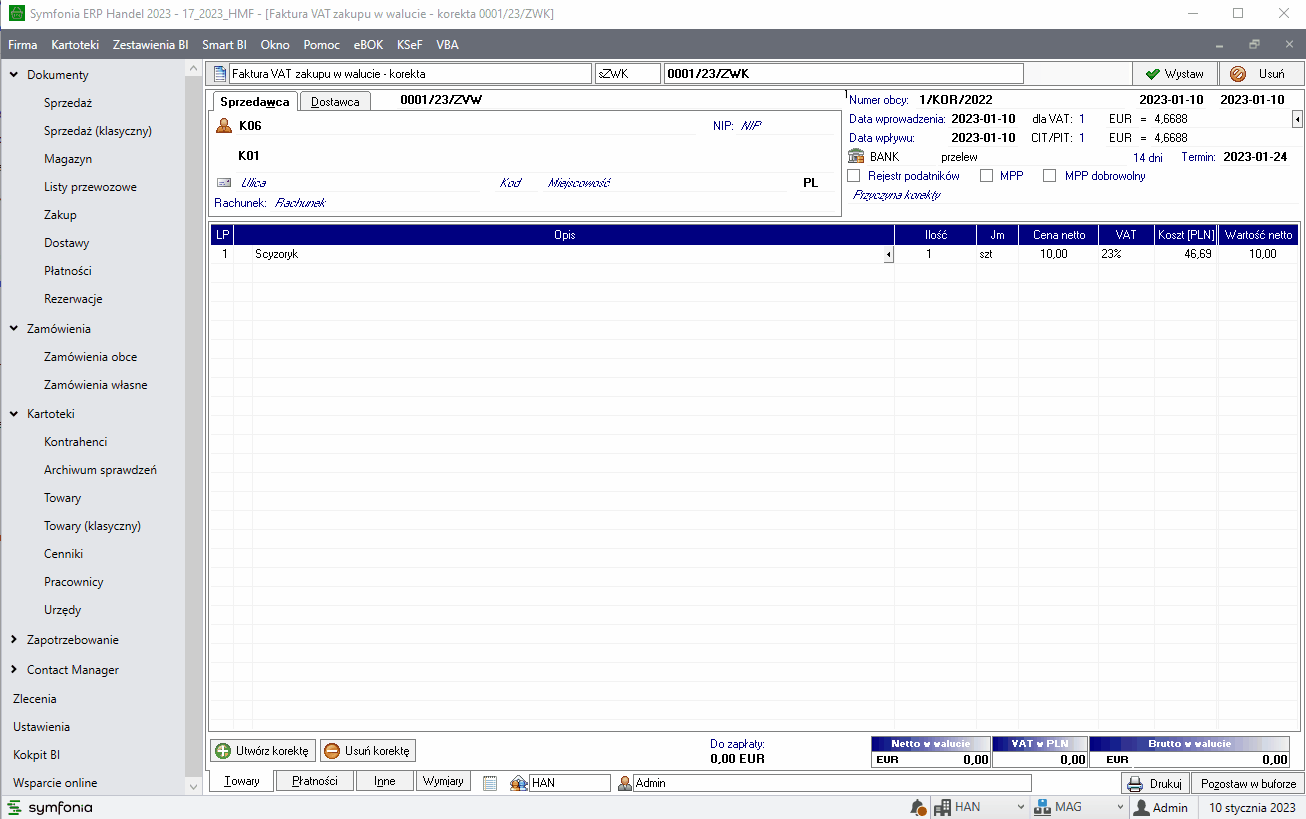Click the document icon beside the invoice type field
Screen dimensions: 1306x819
[x=220, y=74]
